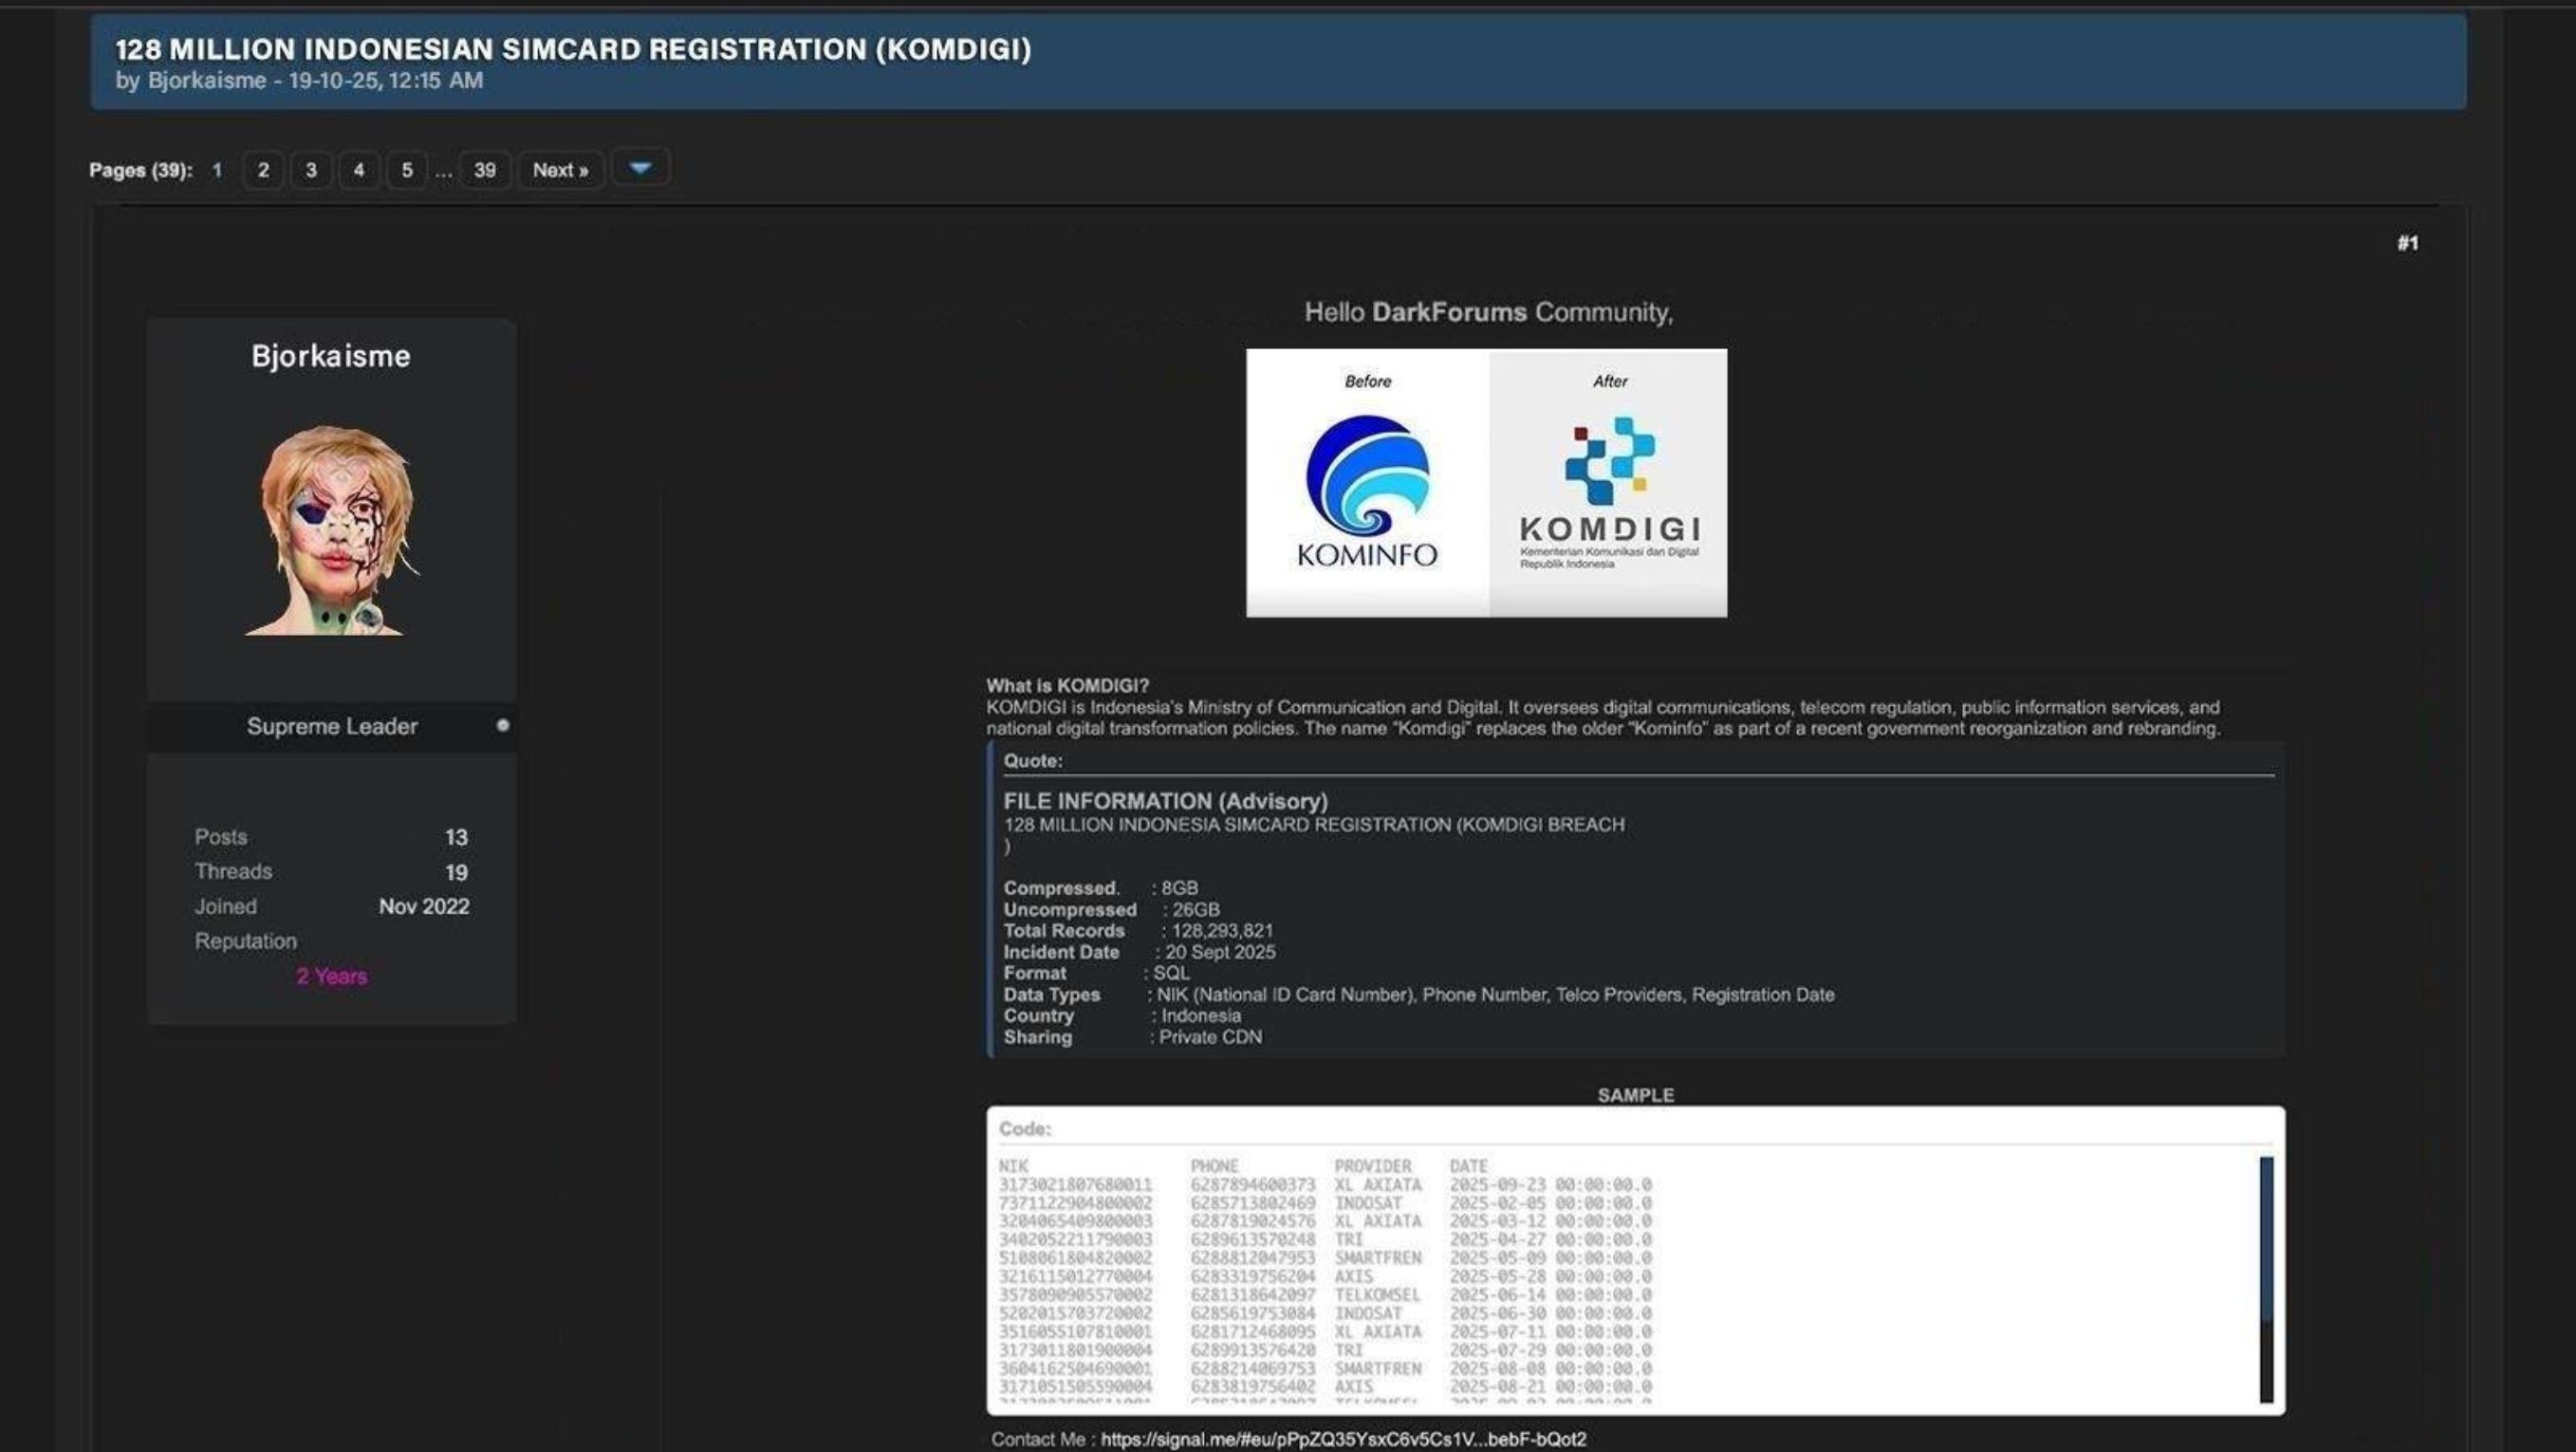The height and width of the screenshot is (1452, 2576).
Task: Click the Kominfo before logo
Action: 1367,483
